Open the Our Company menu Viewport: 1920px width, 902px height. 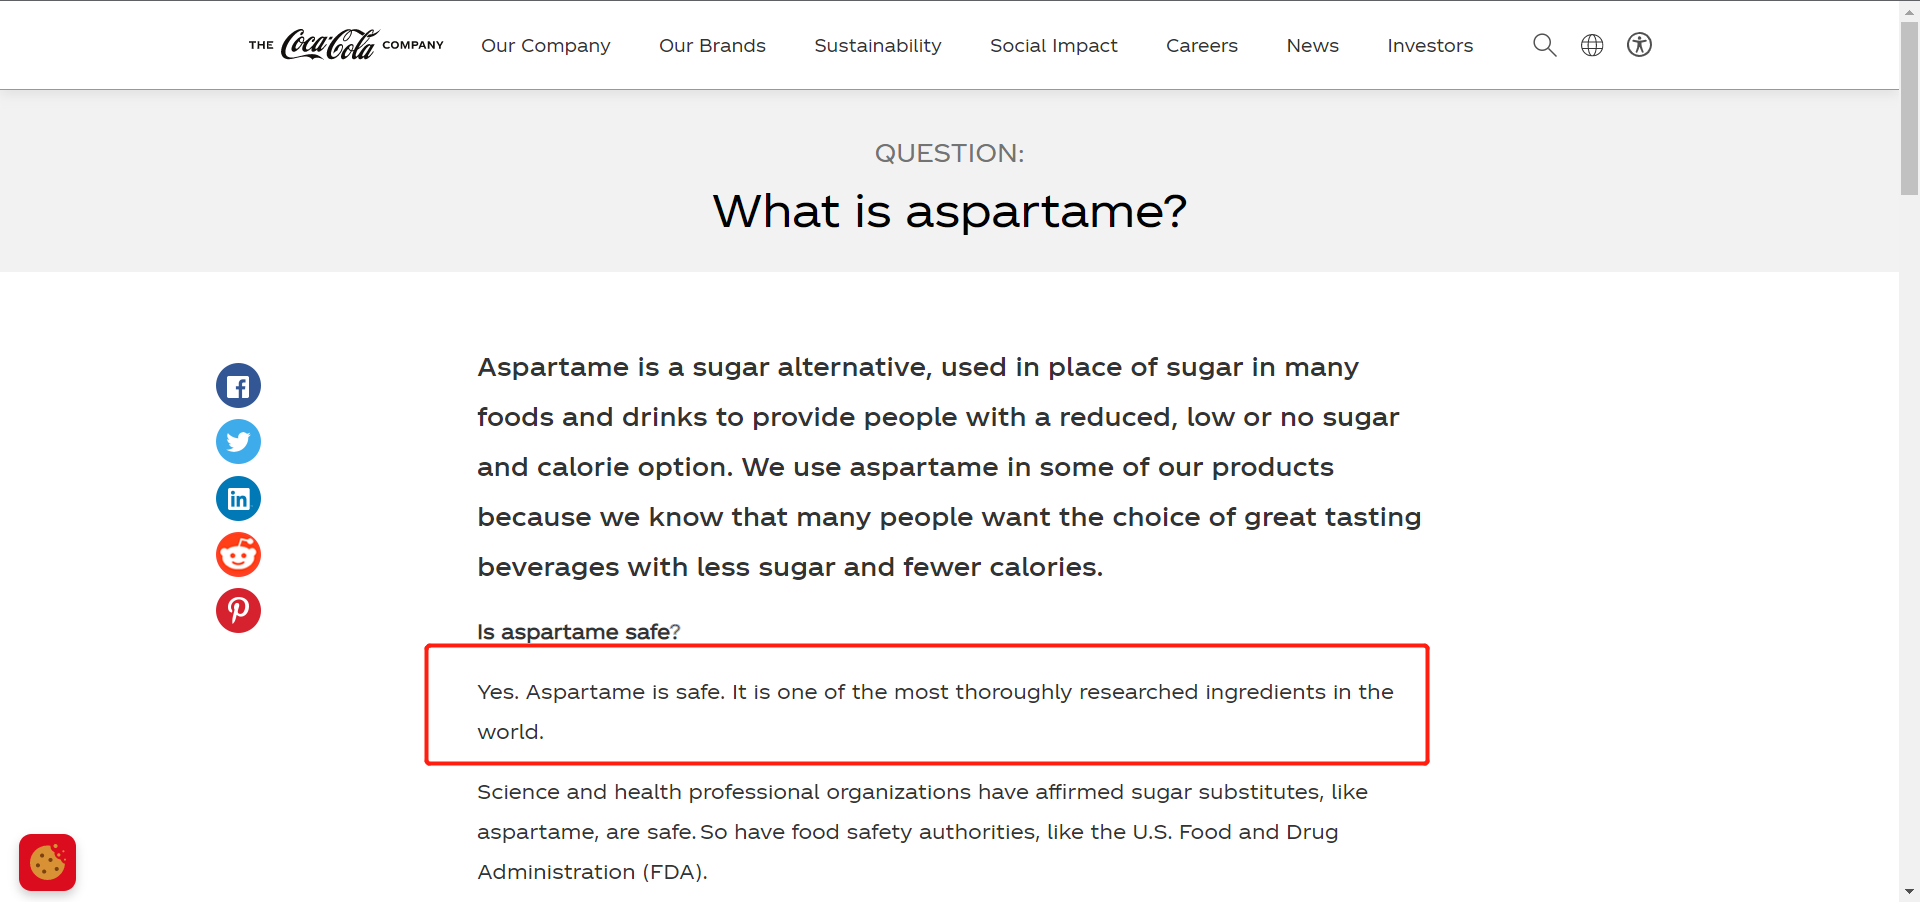[x=545, y=46]
